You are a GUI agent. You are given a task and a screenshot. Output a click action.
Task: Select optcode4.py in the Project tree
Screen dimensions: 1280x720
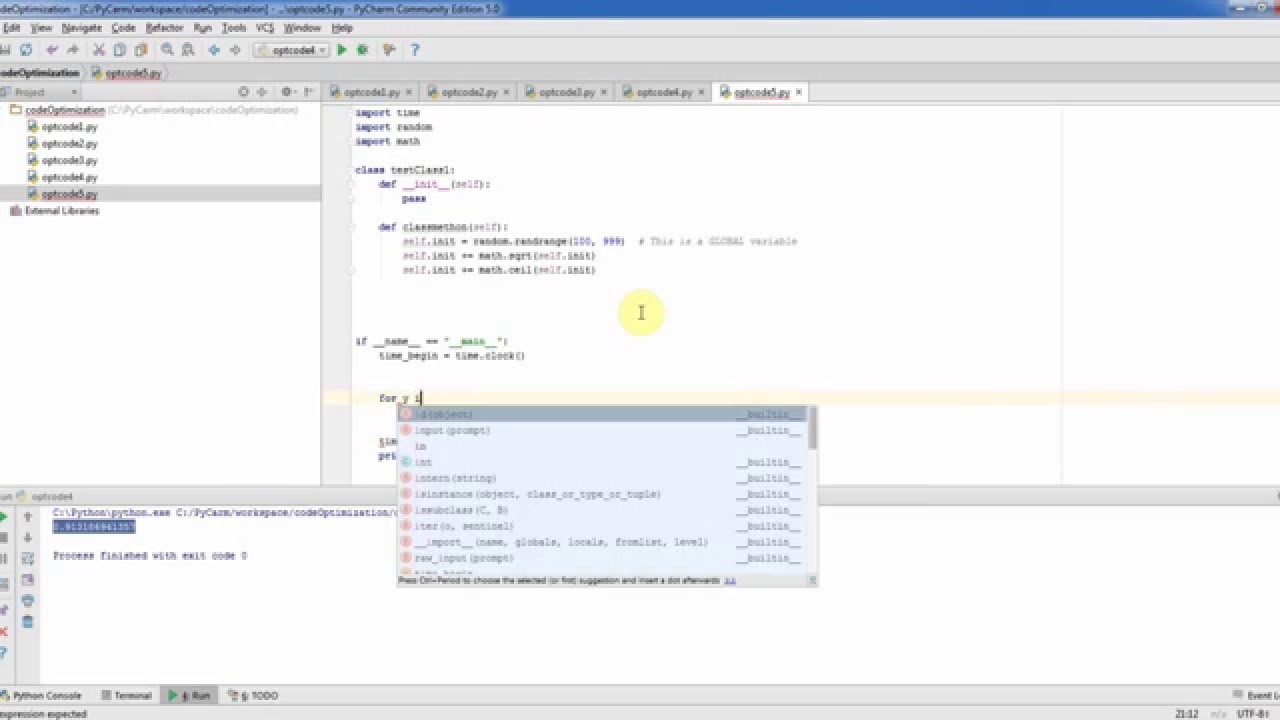[x=69, y=177]
